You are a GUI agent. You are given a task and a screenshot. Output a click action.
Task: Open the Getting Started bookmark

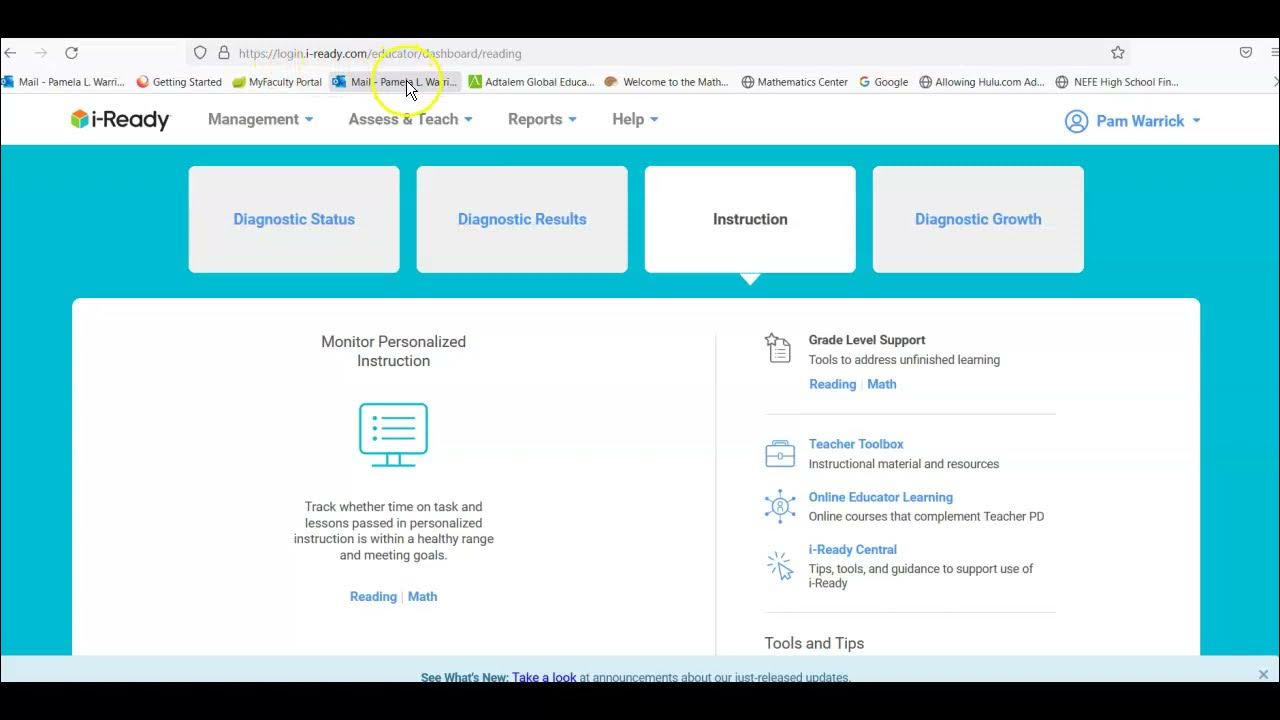pos(179,82)
